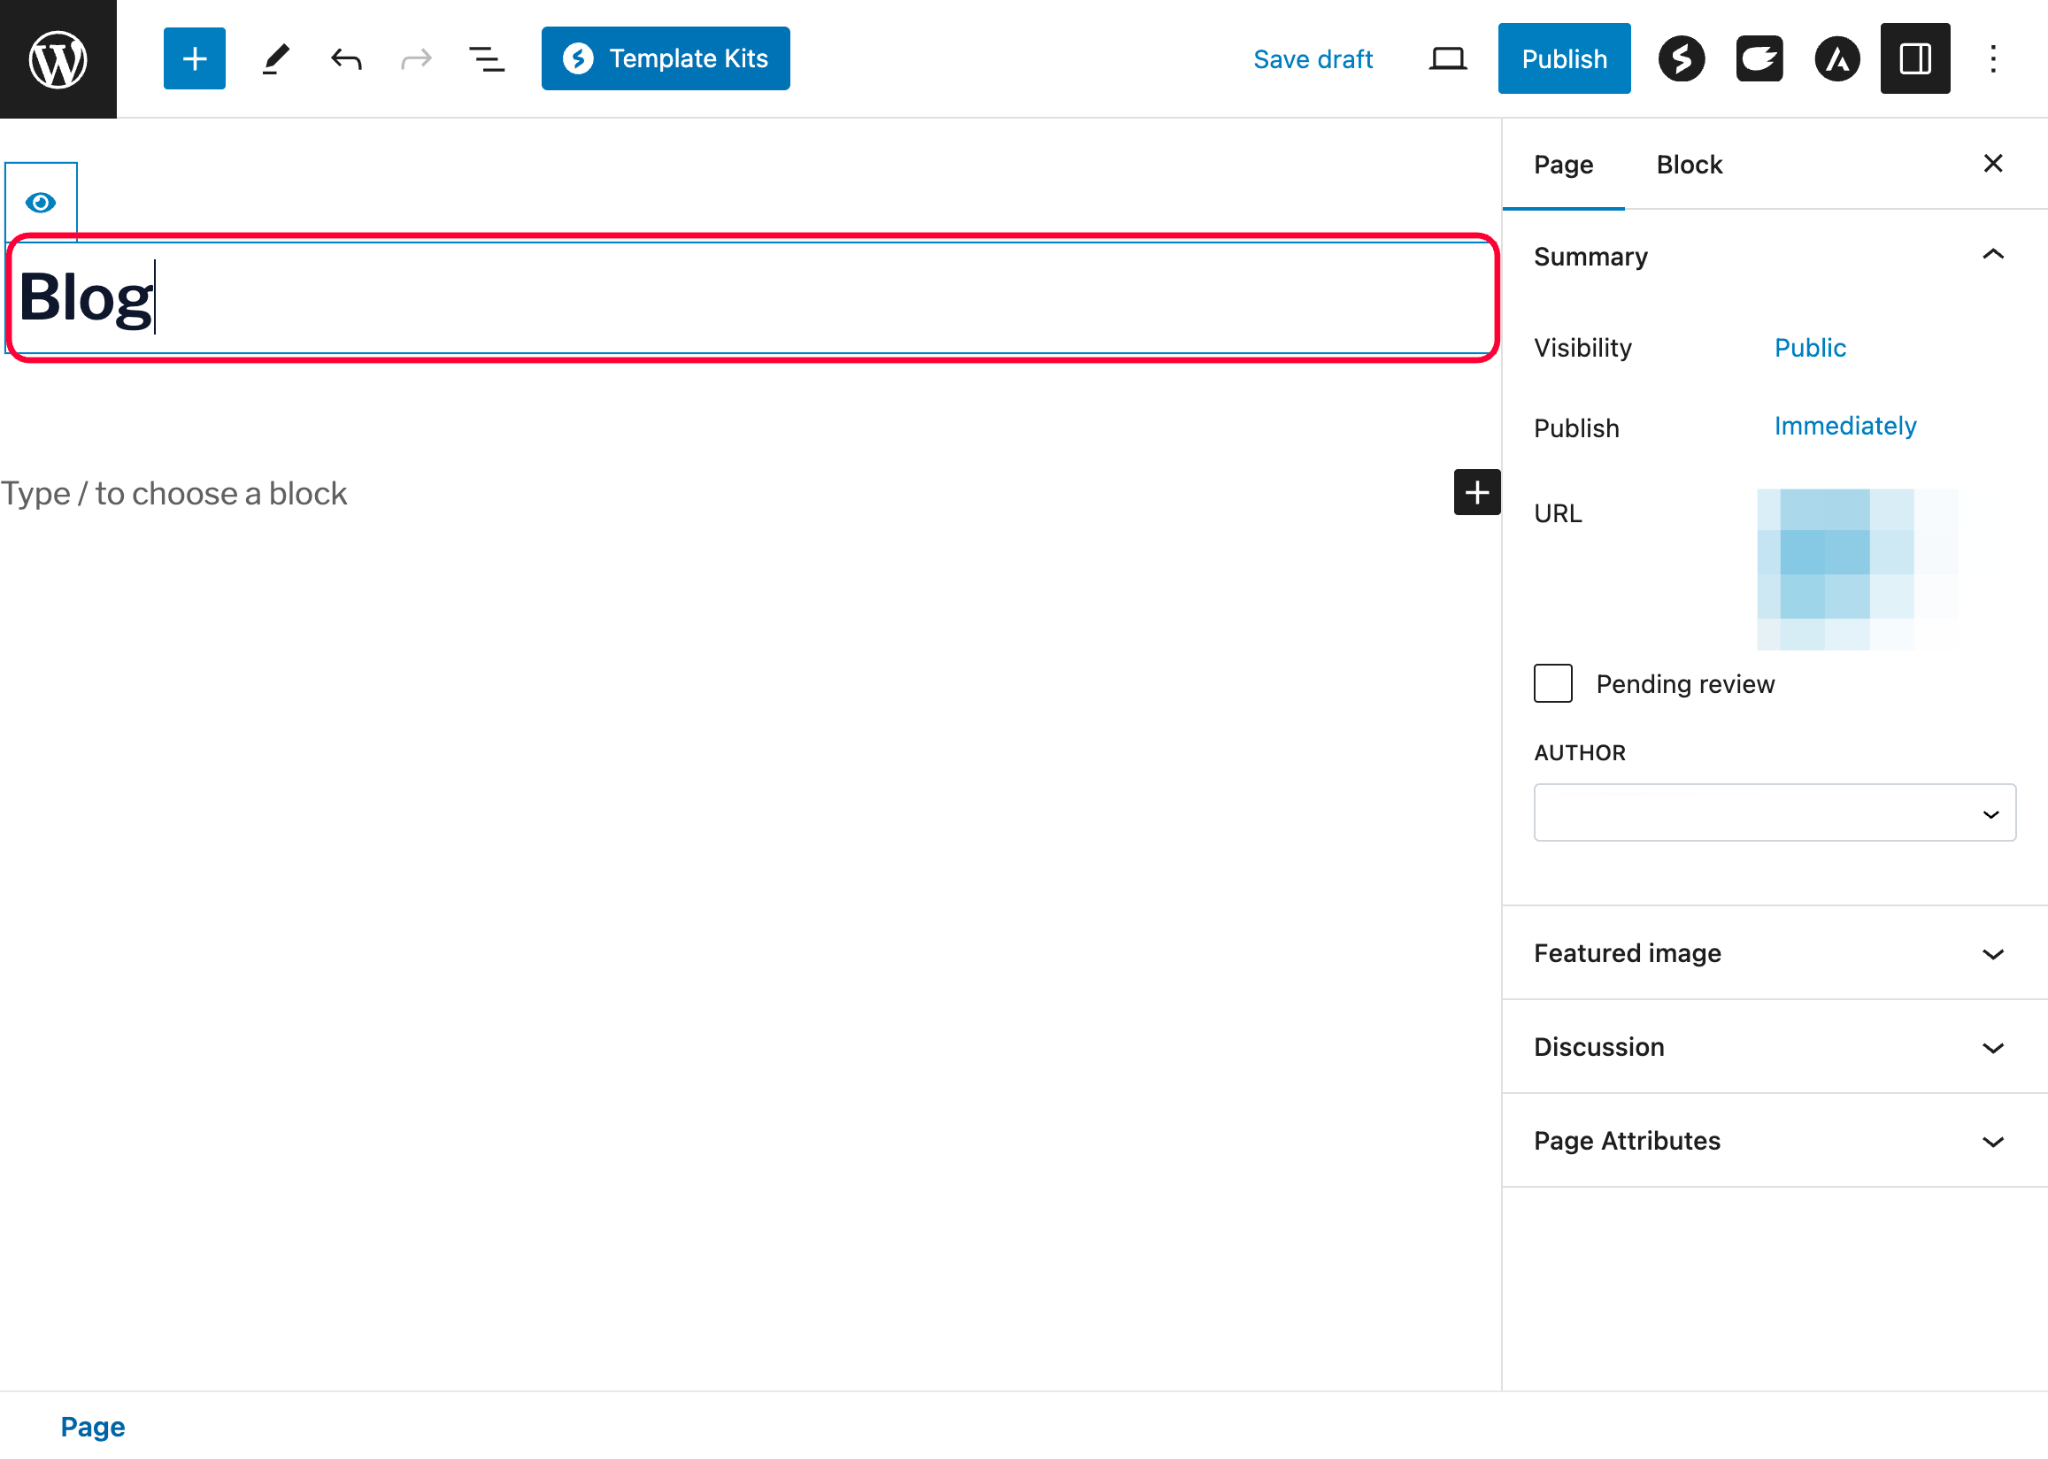
Task: Open the Options three-dots menu
Action: pos(1993,59)
